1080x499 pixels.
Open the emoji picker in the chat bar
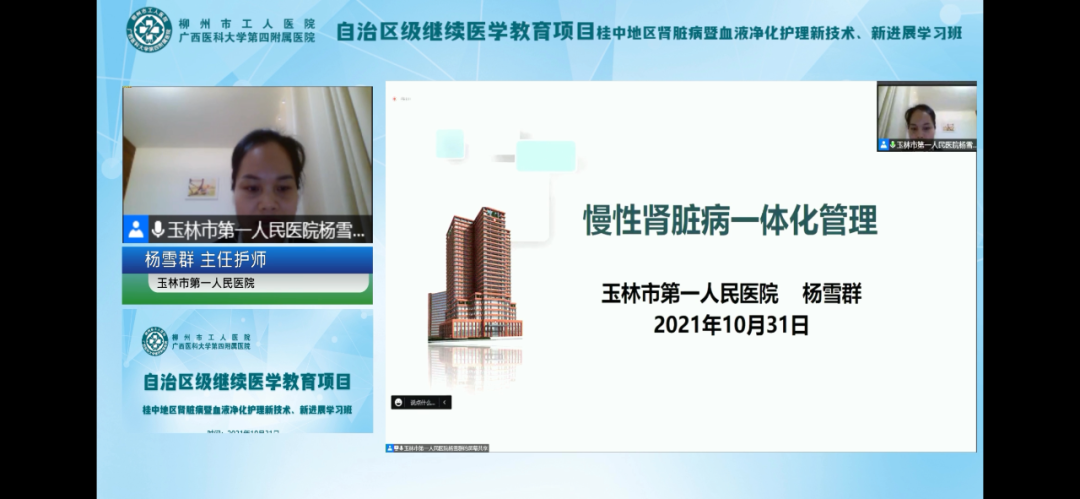pos(399,403)
